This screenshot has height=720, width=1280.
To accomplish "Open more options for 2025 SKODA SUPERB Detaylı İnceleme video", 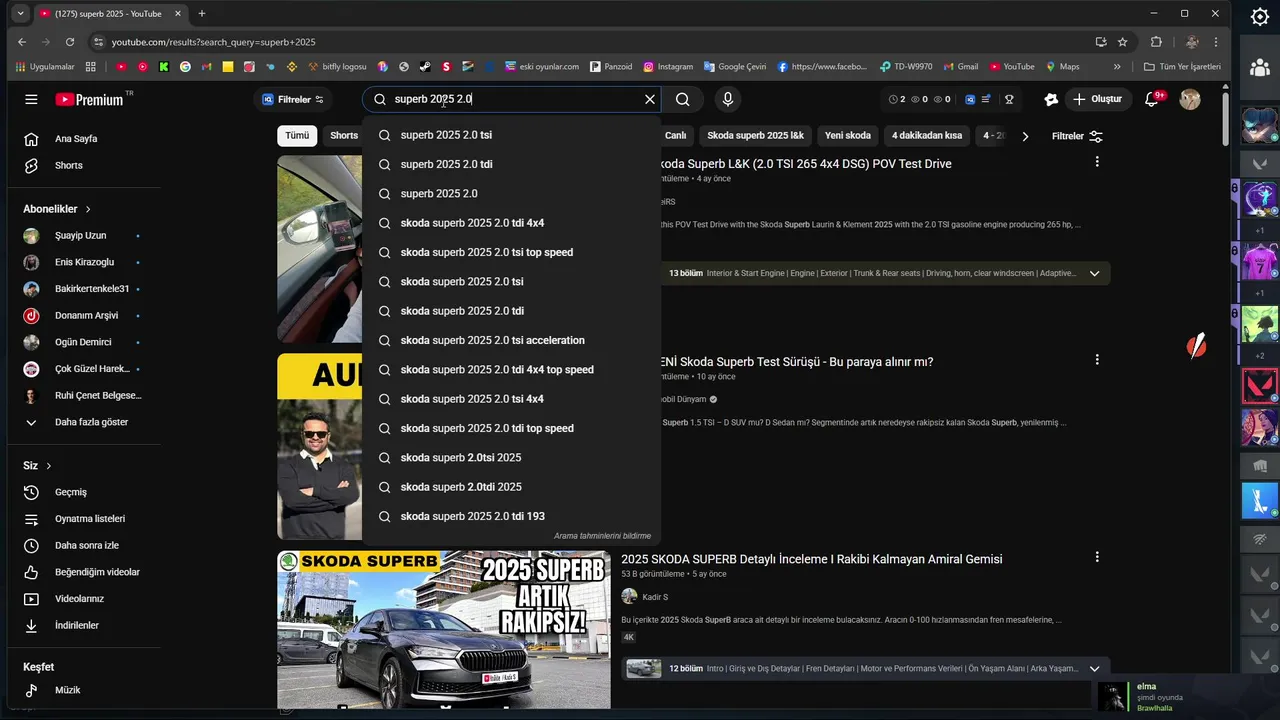I will coord(1097,557).
